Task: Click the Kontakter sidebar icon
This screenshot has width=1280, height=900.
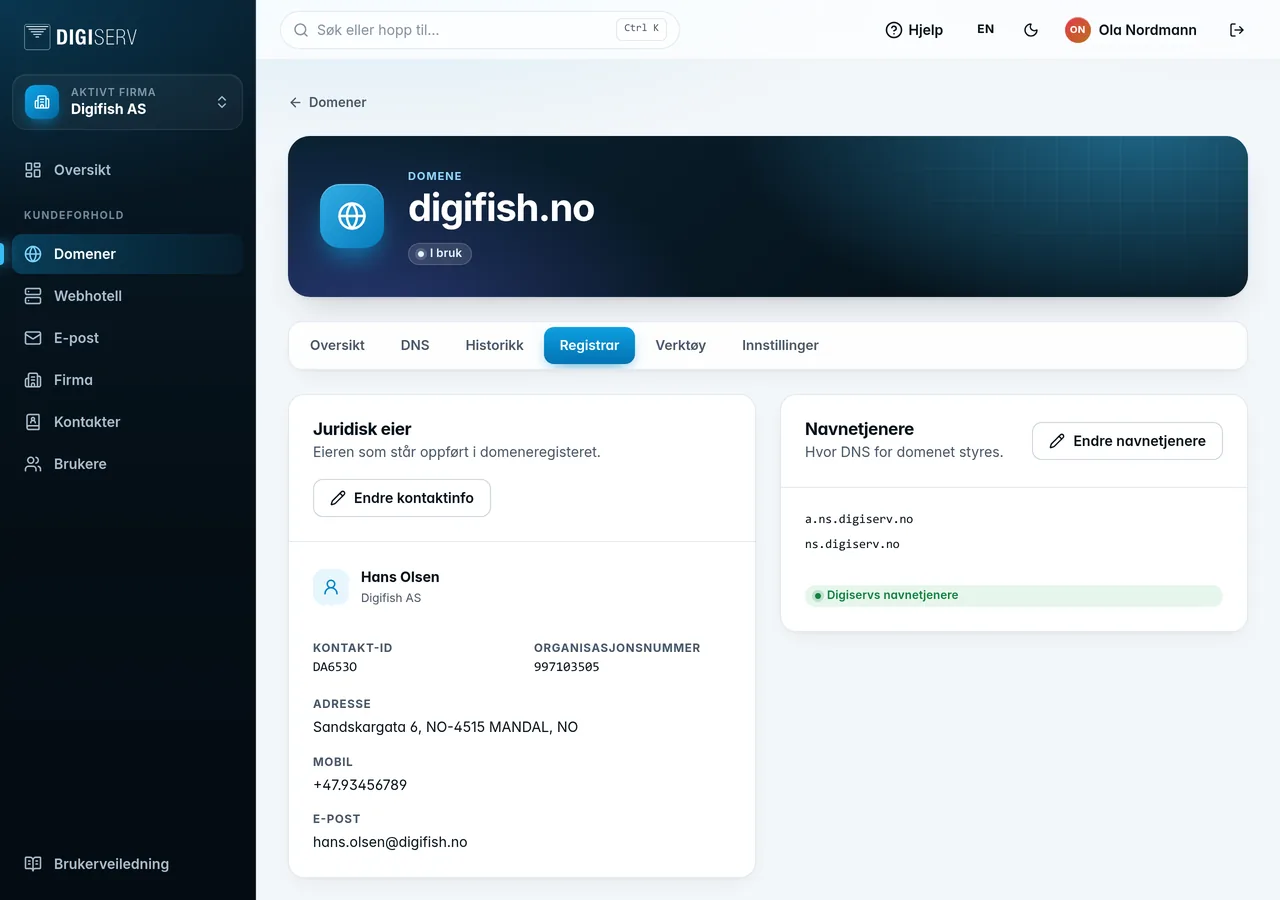Action: coord(33,422)
